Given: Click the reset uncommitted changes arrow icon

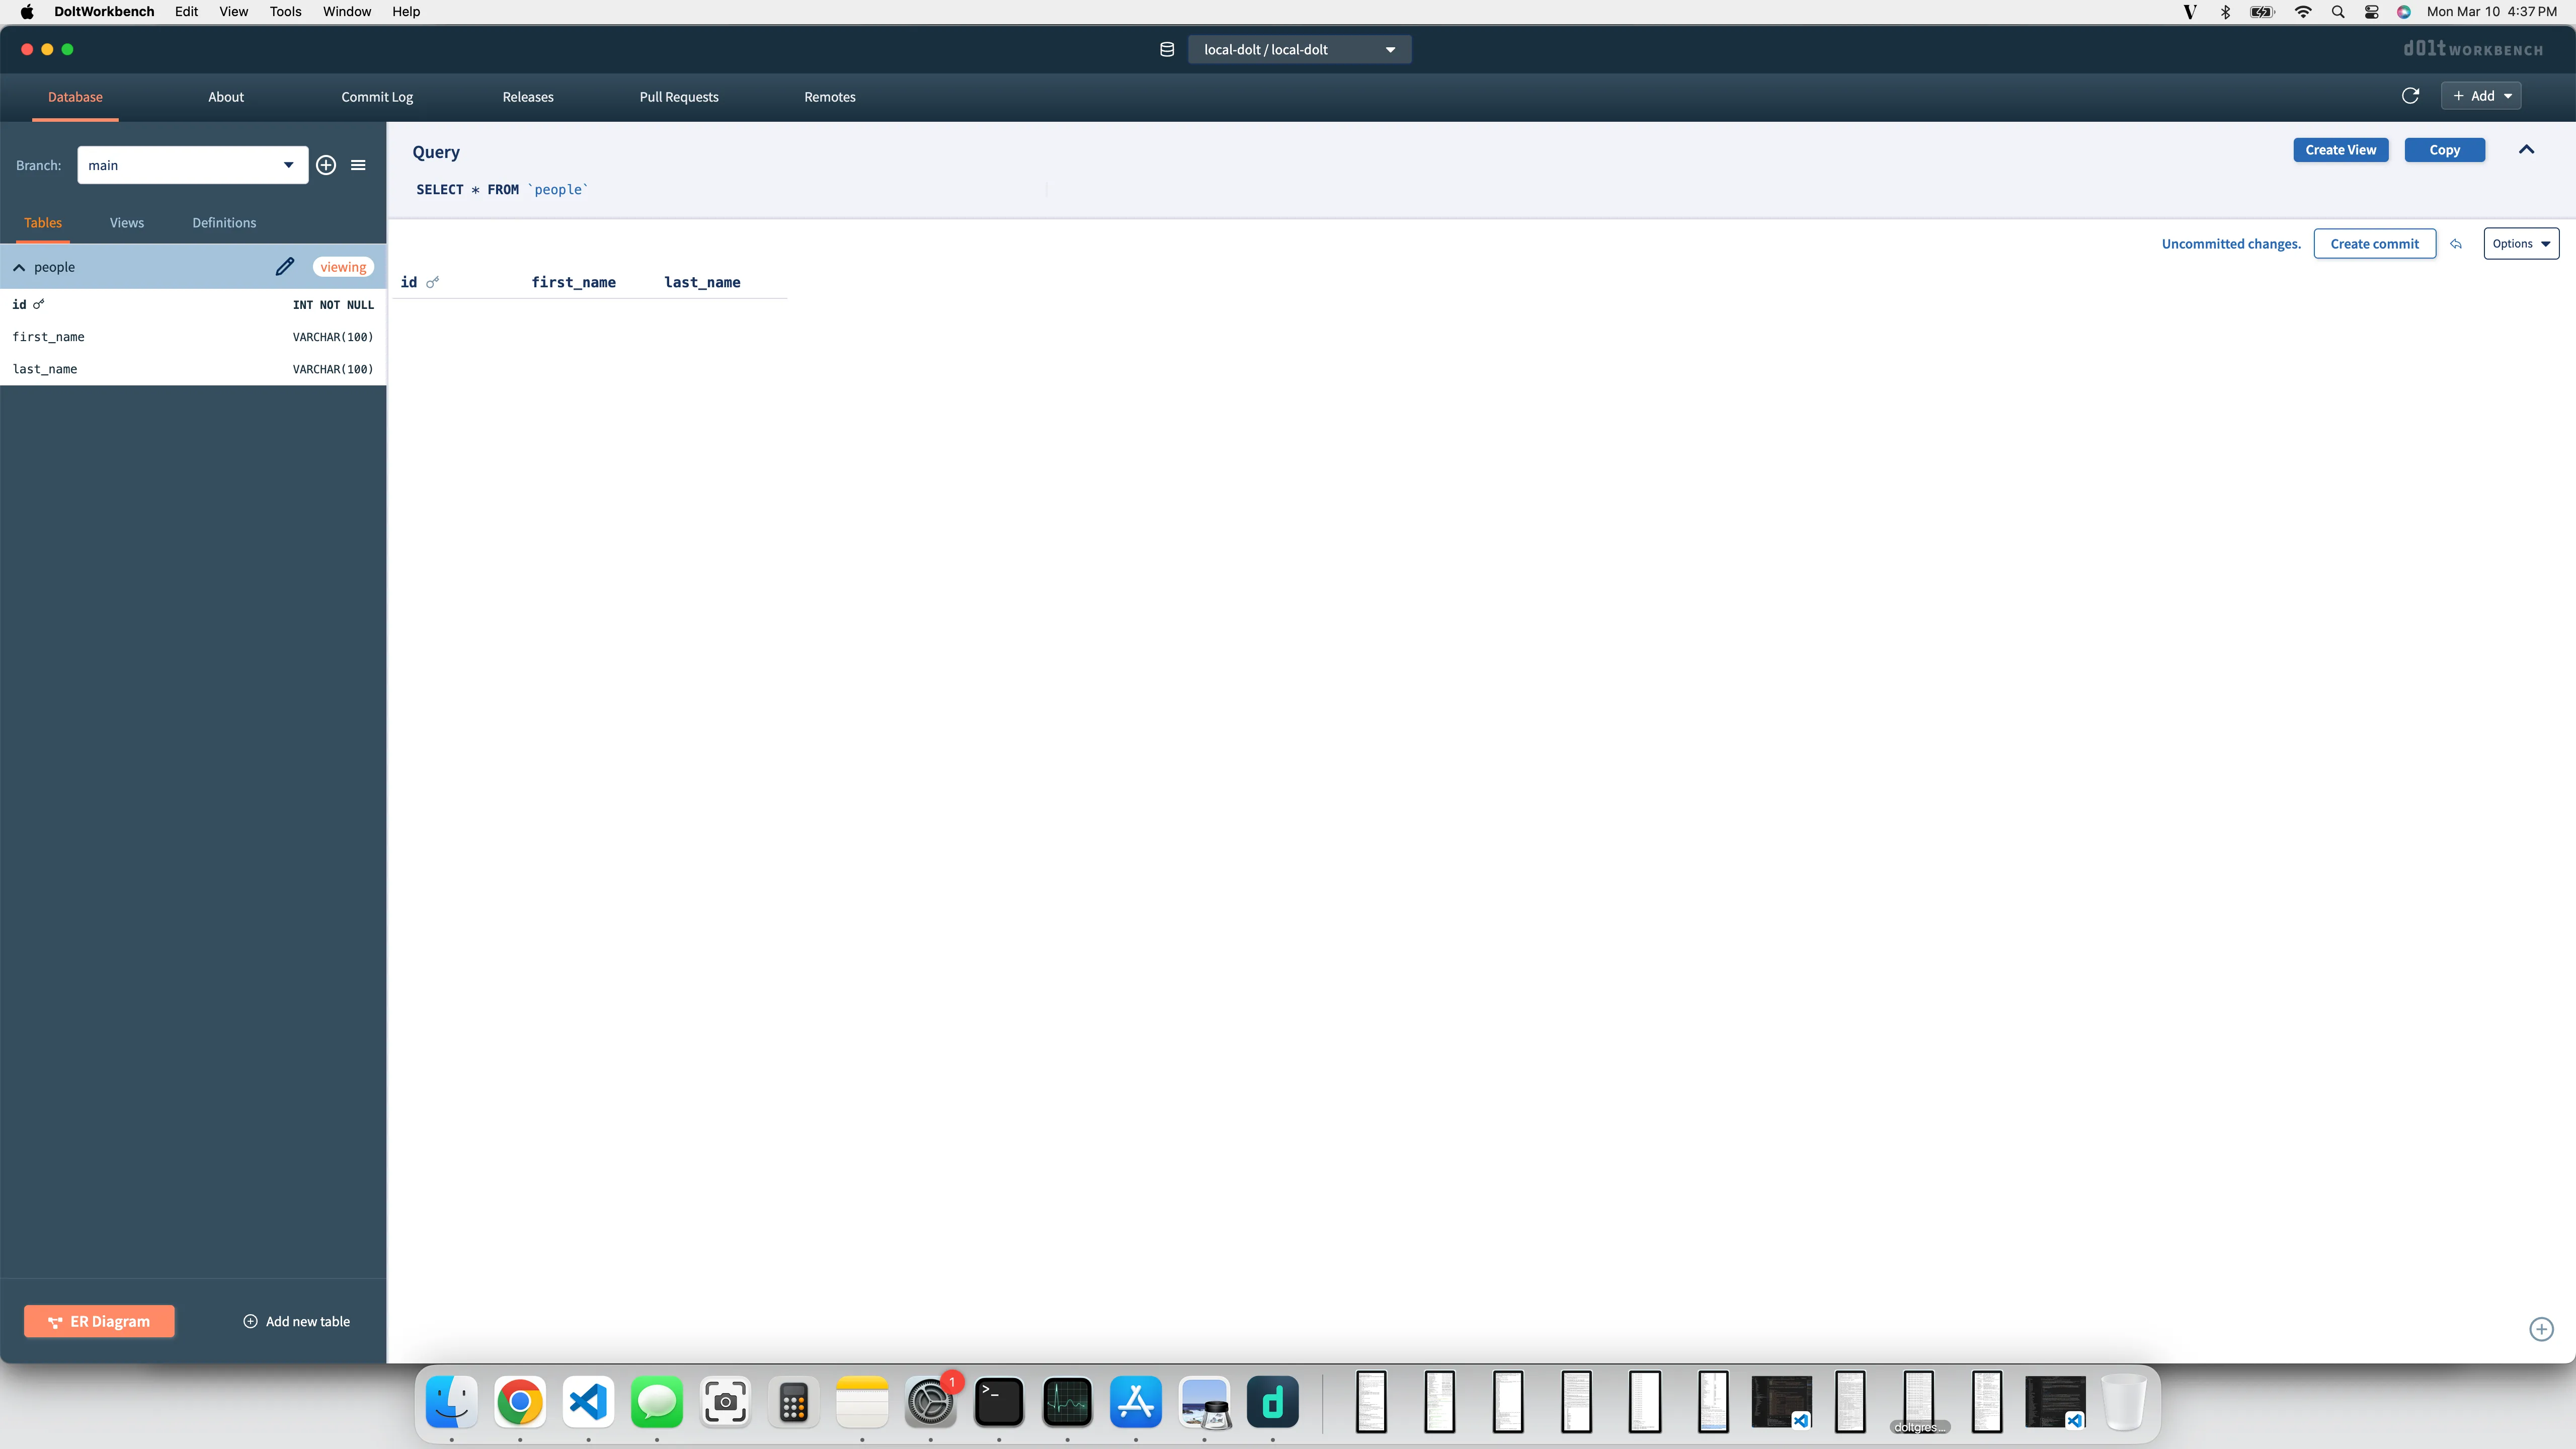Looking at the screenshot, I should [x=2456, y=244].
